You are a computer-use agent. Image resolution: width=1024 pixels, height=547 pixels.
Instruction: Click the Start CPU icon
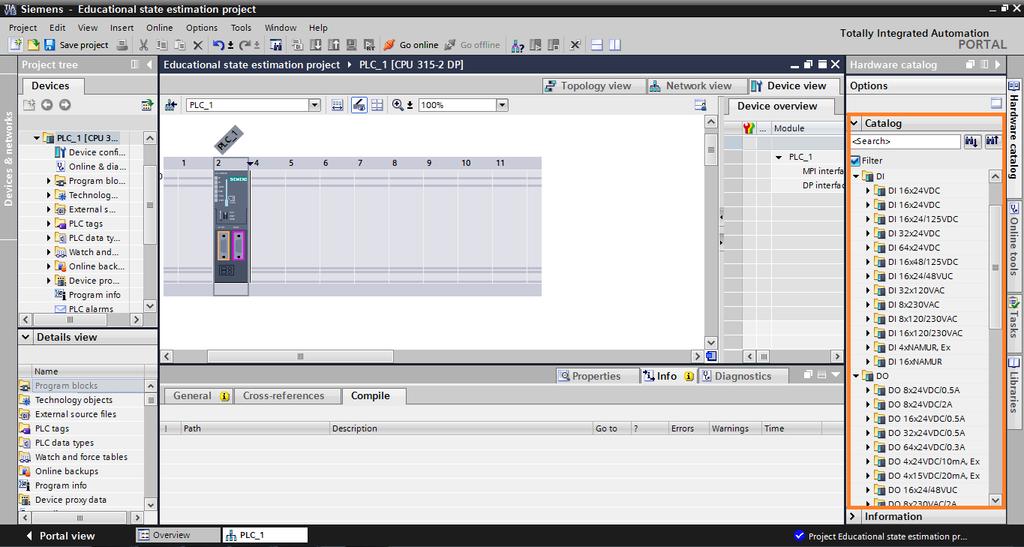536,45
